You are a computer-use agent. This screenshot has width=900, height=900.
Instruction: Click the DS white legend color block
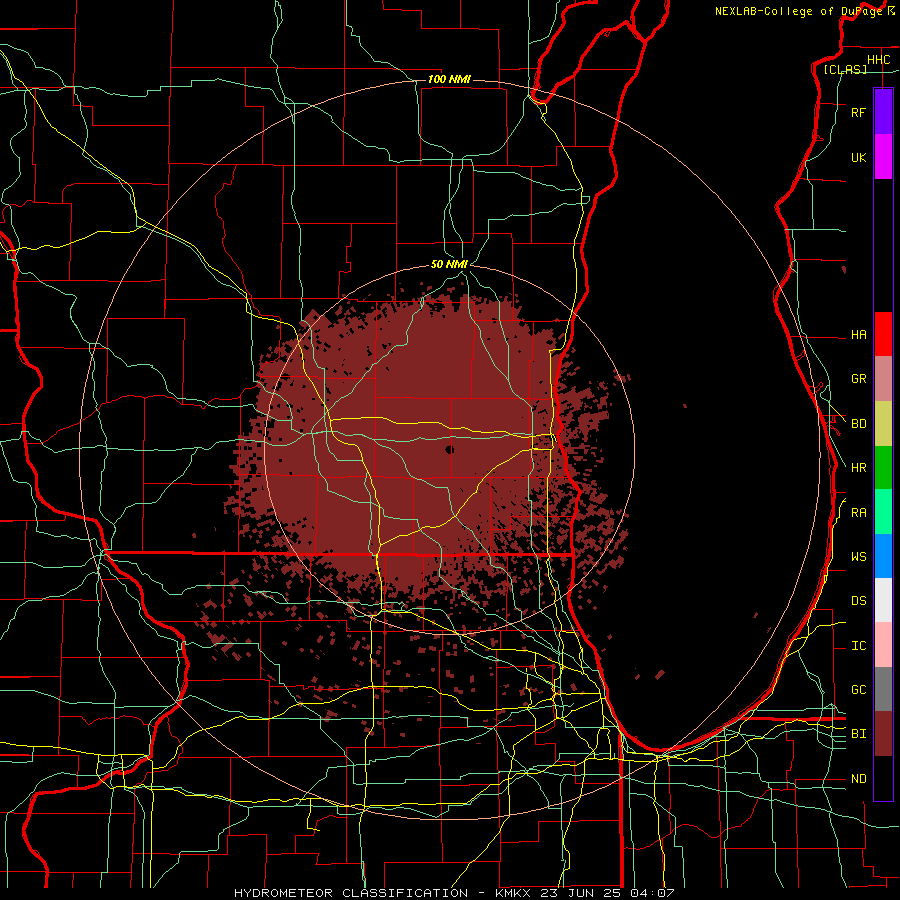tap(883, 600)
